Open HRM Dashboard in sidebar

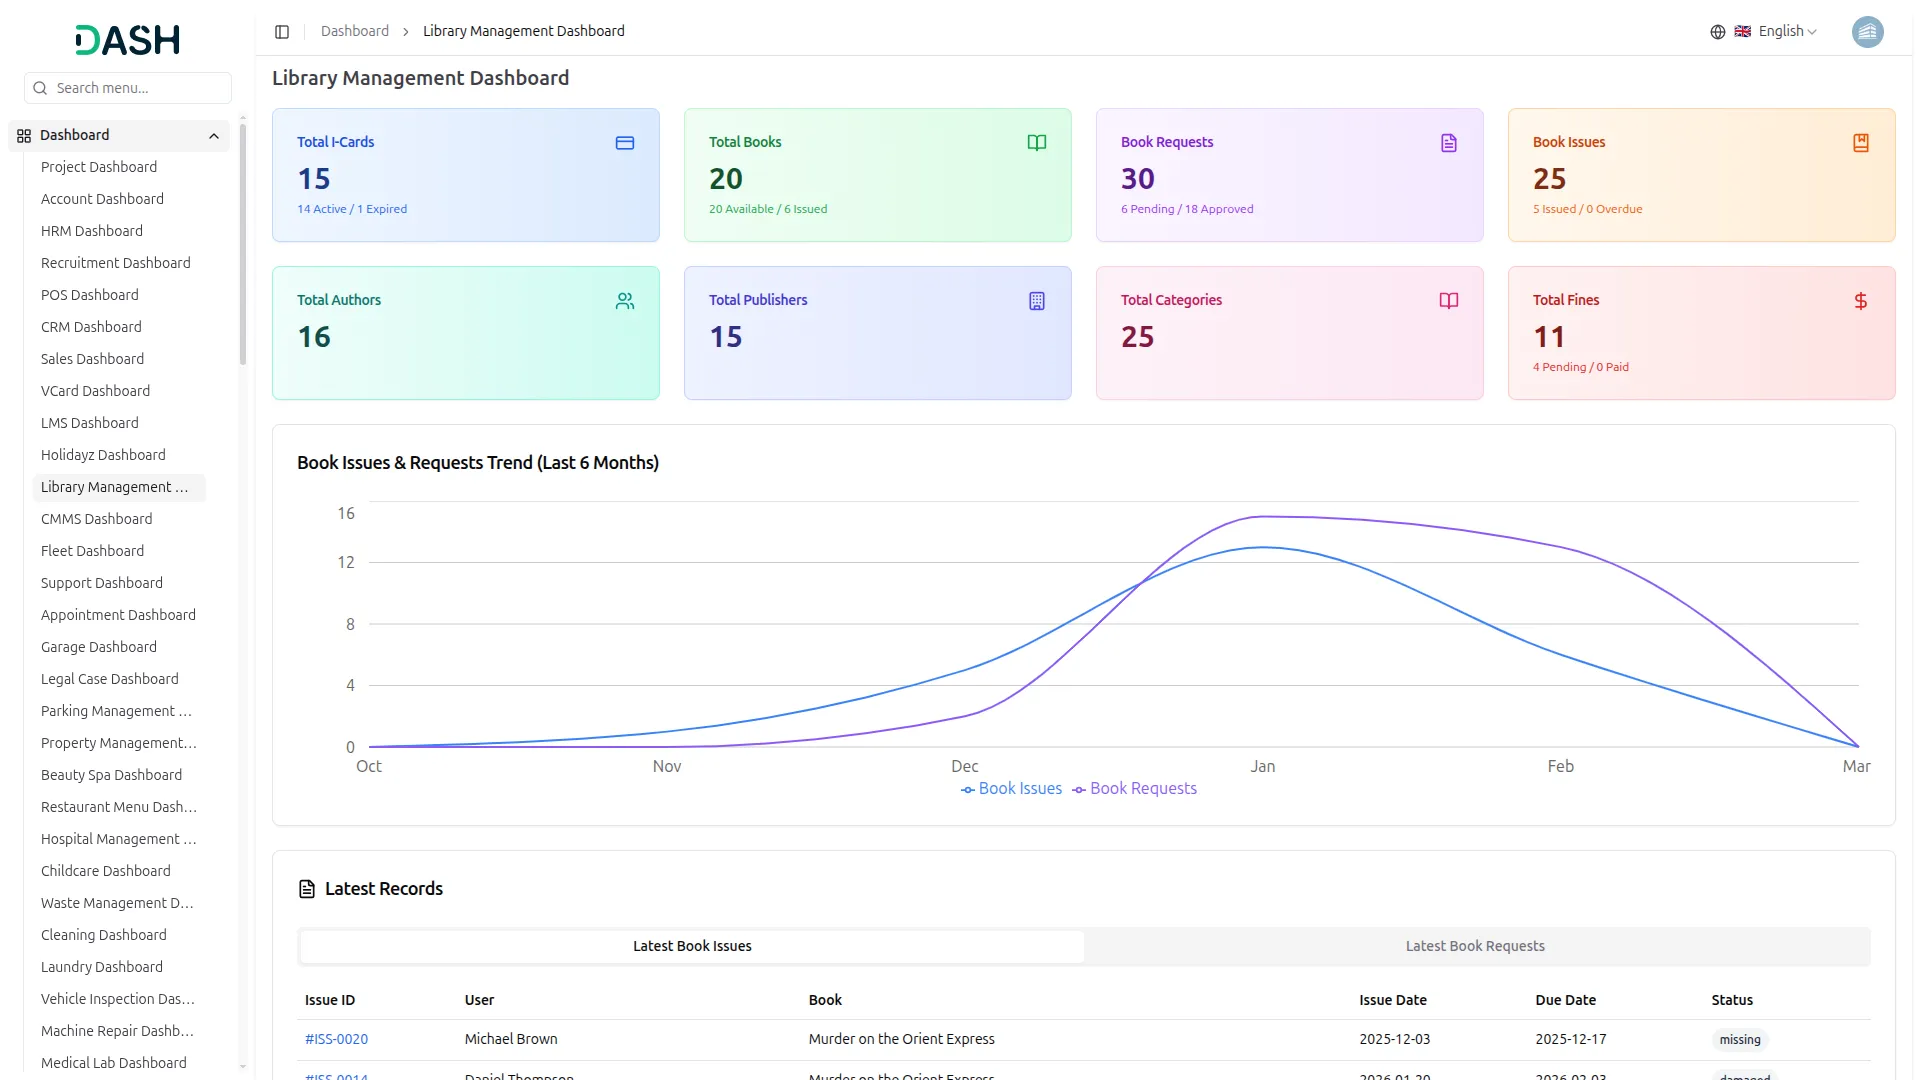(x=92, y=231)
